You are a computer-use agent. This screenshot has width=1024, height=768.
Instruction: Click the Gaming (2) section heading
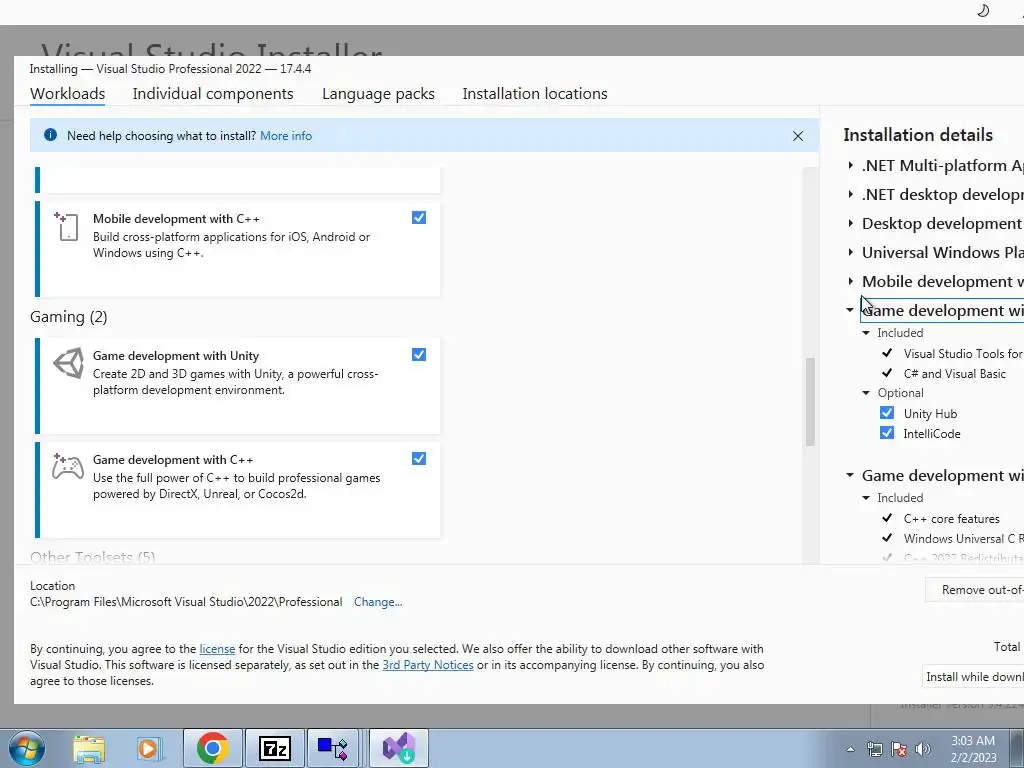(69, 317)
